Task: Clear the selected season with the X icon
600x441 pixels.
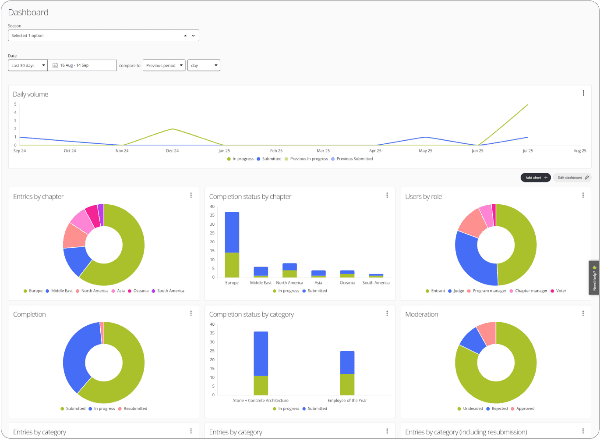Action: (x=185, y=35)
